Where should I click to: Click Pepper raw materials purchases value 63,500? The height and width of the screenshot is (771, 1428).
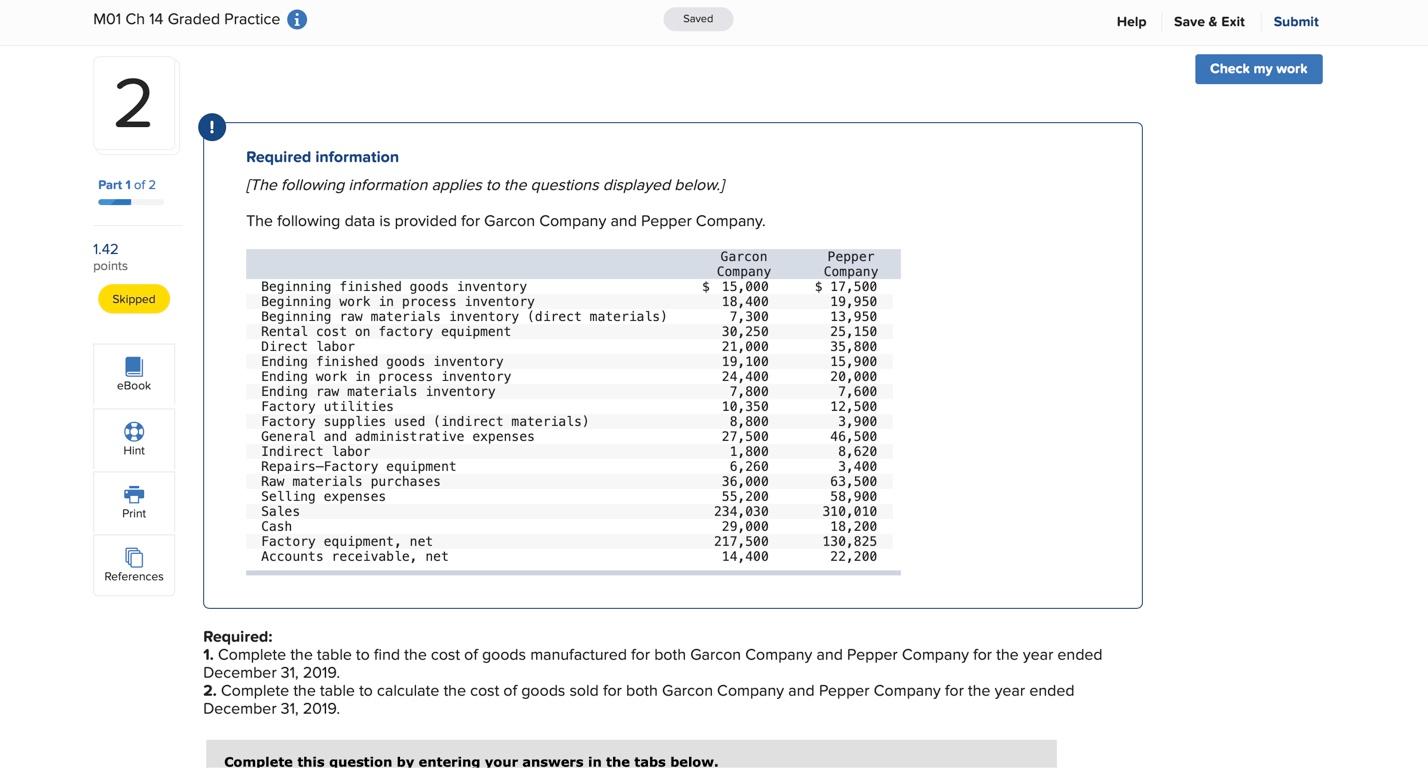click(x=853, y=482)
